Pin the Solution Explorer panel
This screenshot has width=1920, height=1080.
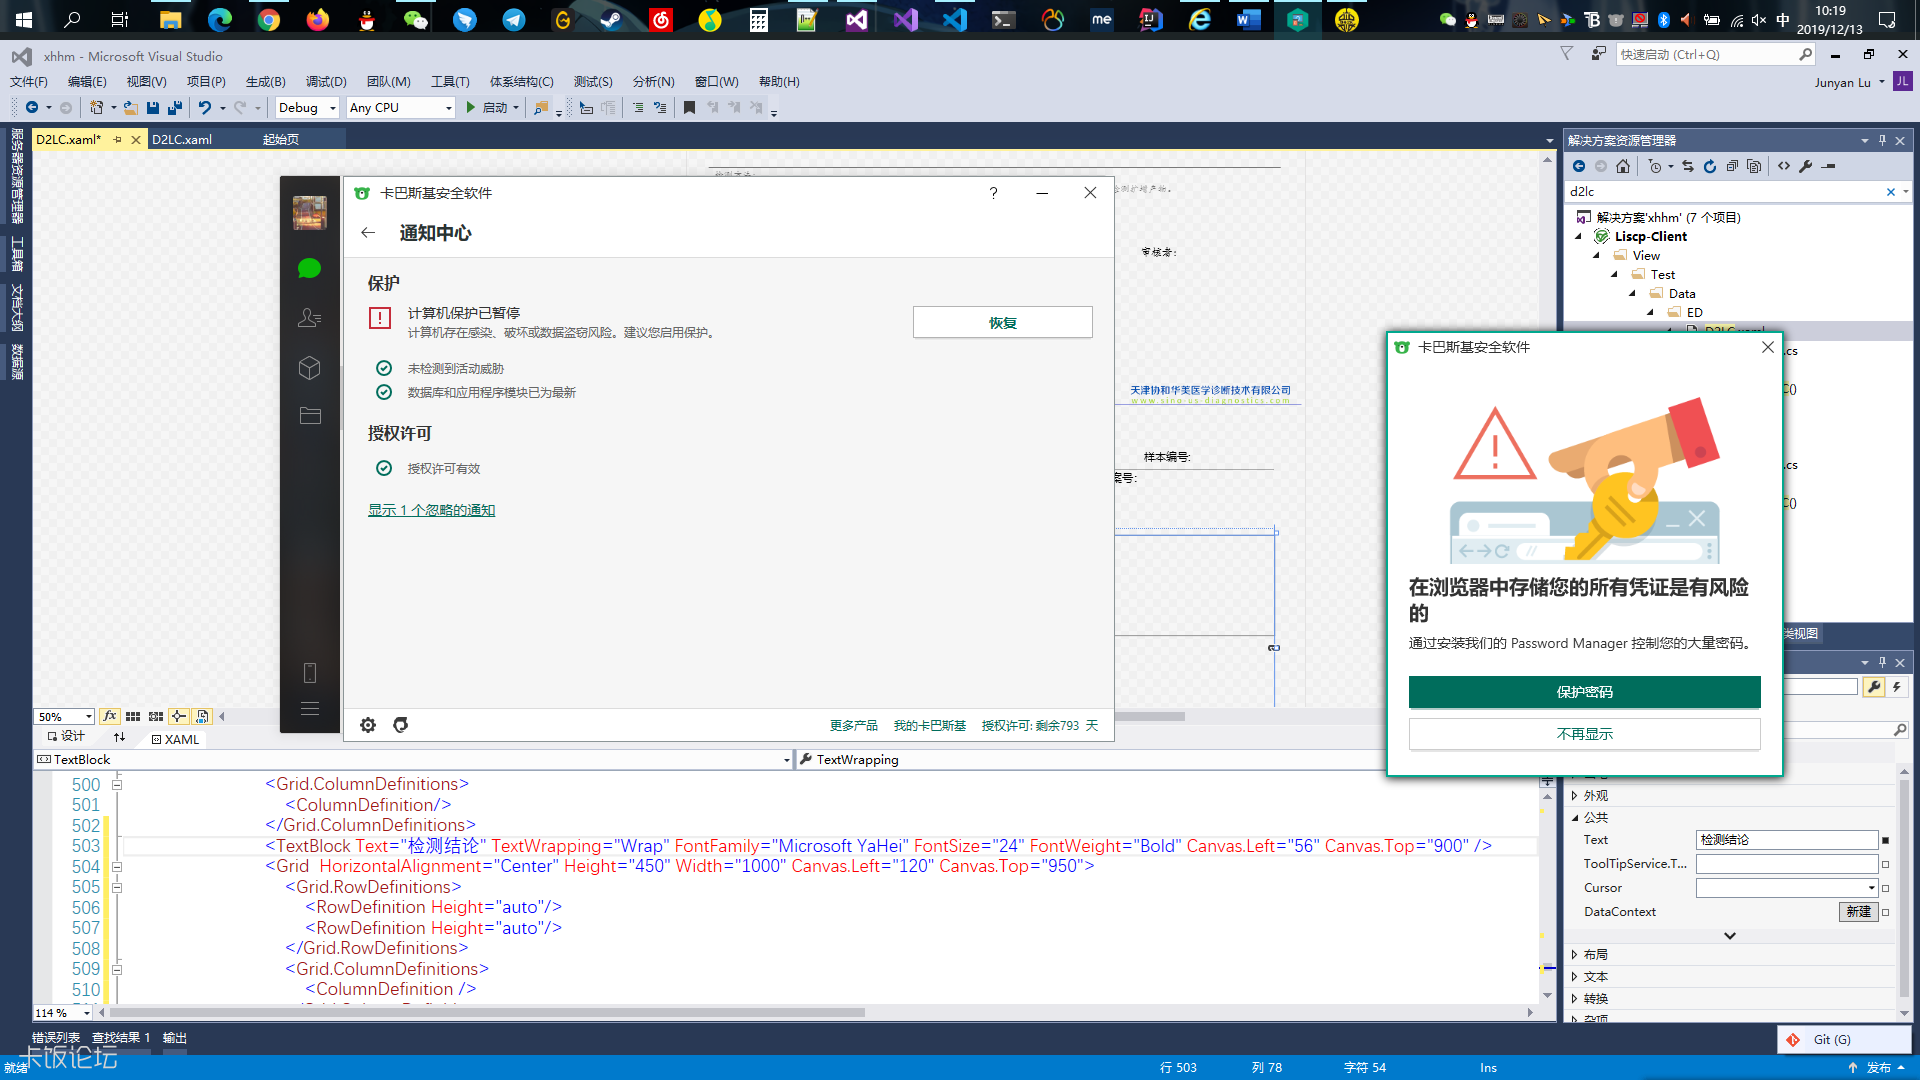click(x=1882, y=141)
